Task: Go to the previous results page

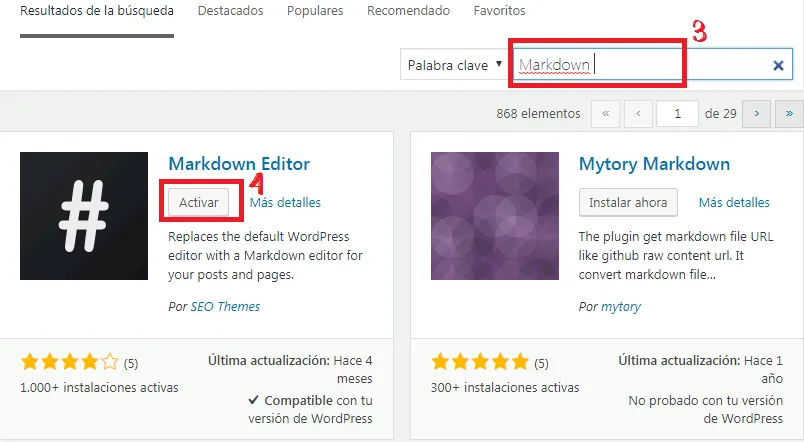Action: [638, 113]
